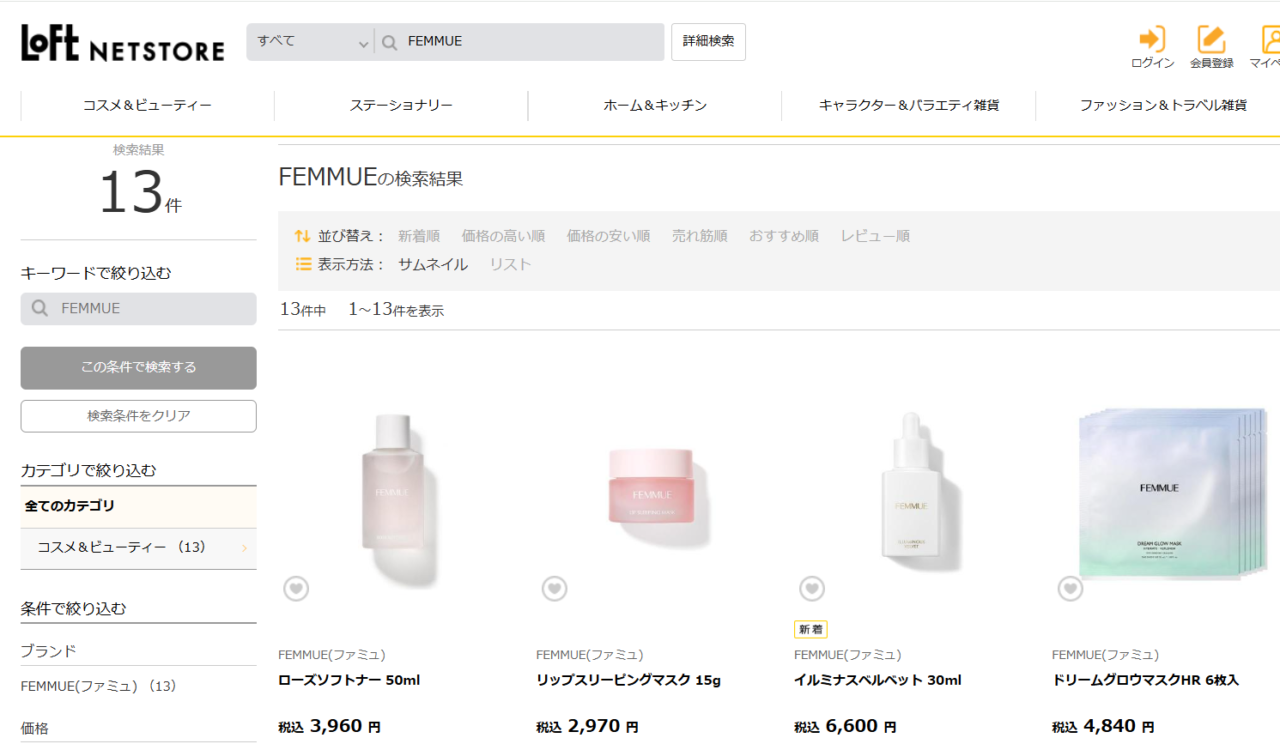Open the キャラクター&バラエティ雑貨 menu
This screenshot has height=744, width=1280.
908,105
